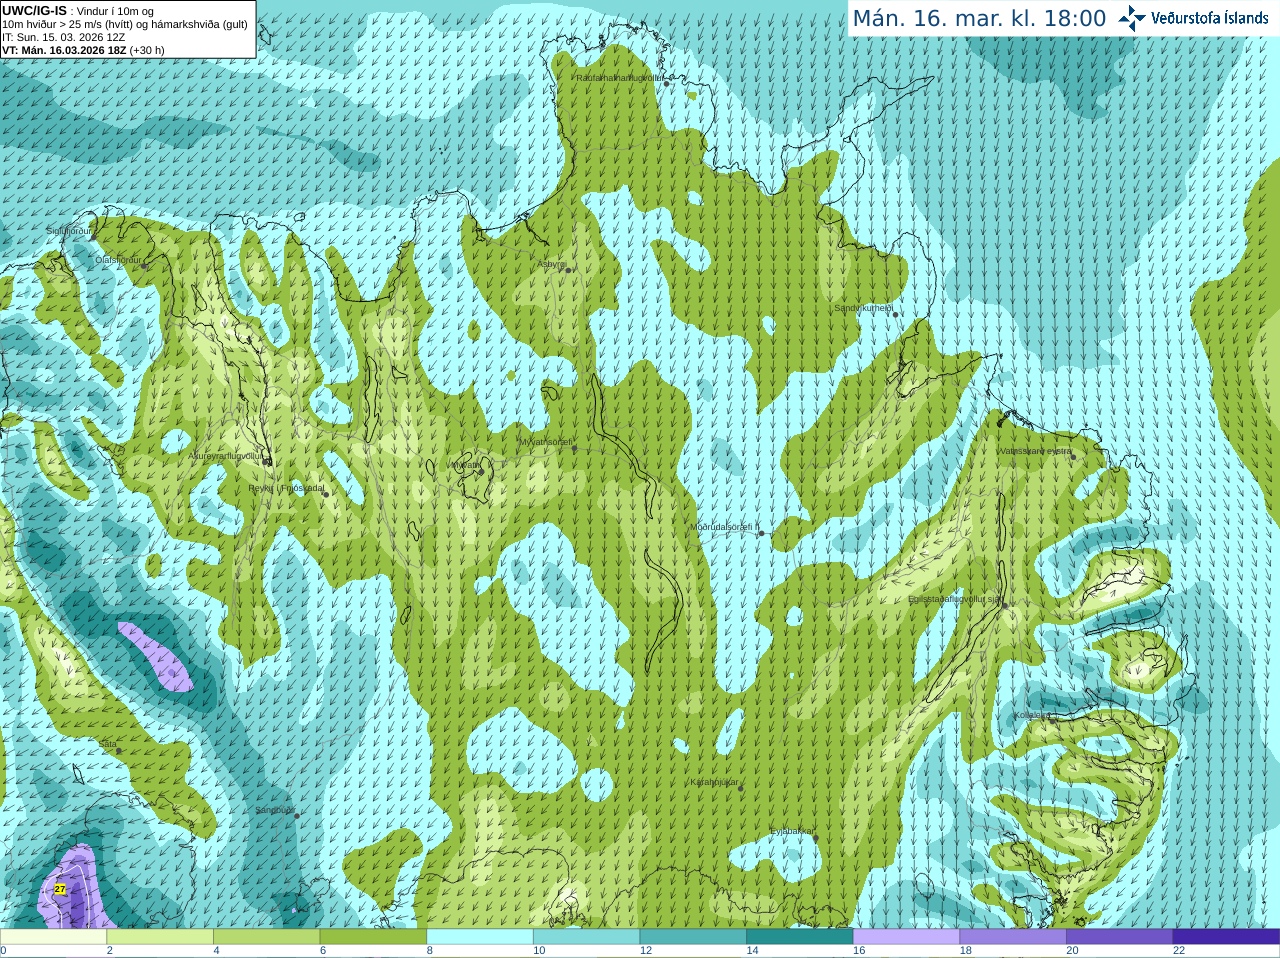Select the Akureyrarflugvöllur station marker
This screenshot has height=958, width=1280.
coord(267,462)
